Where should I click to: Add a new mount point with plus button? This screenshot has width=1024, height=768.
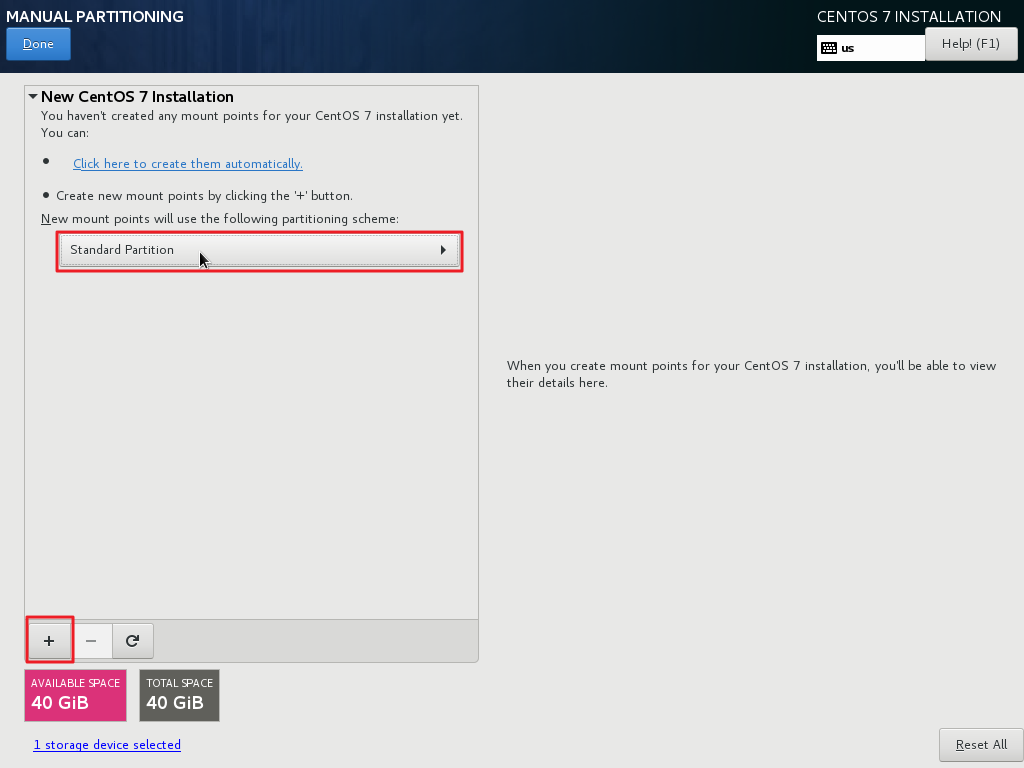[49, 641]
